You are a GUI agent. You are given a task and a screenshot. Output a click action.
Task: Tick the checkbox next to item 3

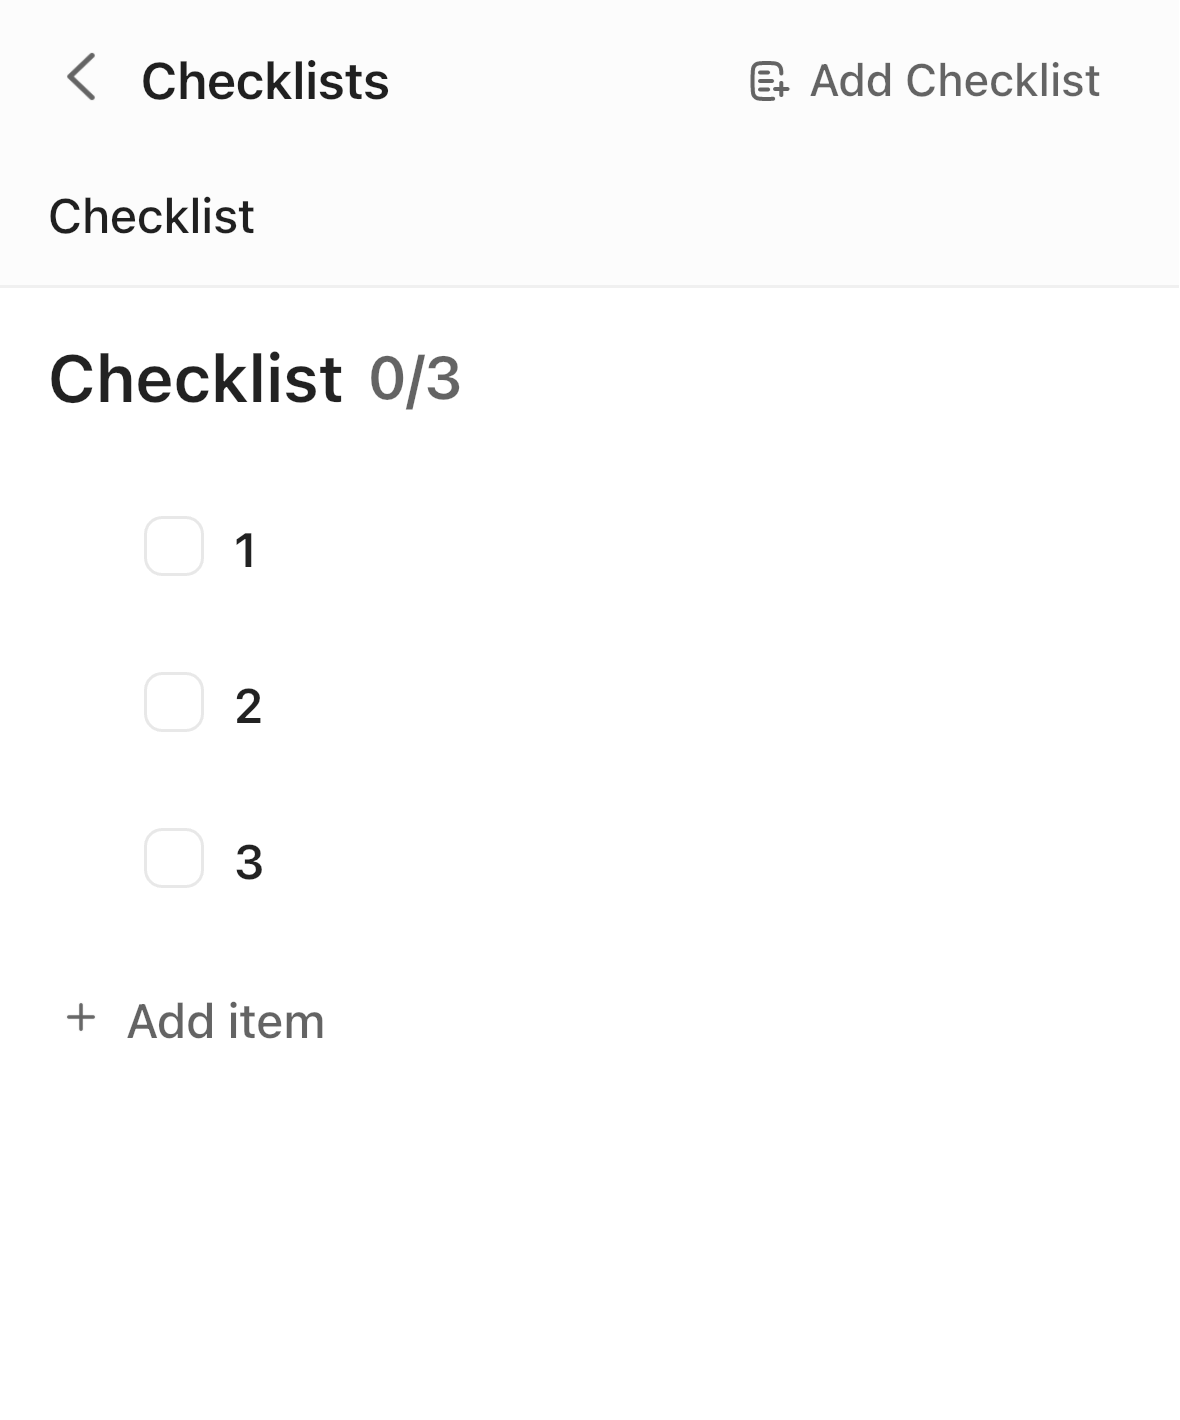tap(173, 860)
